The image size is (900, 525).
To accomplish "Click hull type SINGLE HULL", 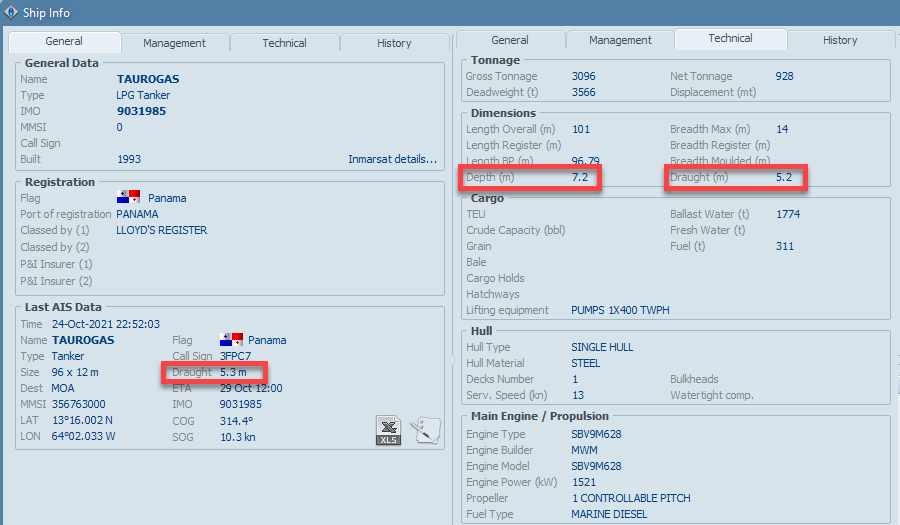I will [x=602, y=347].
